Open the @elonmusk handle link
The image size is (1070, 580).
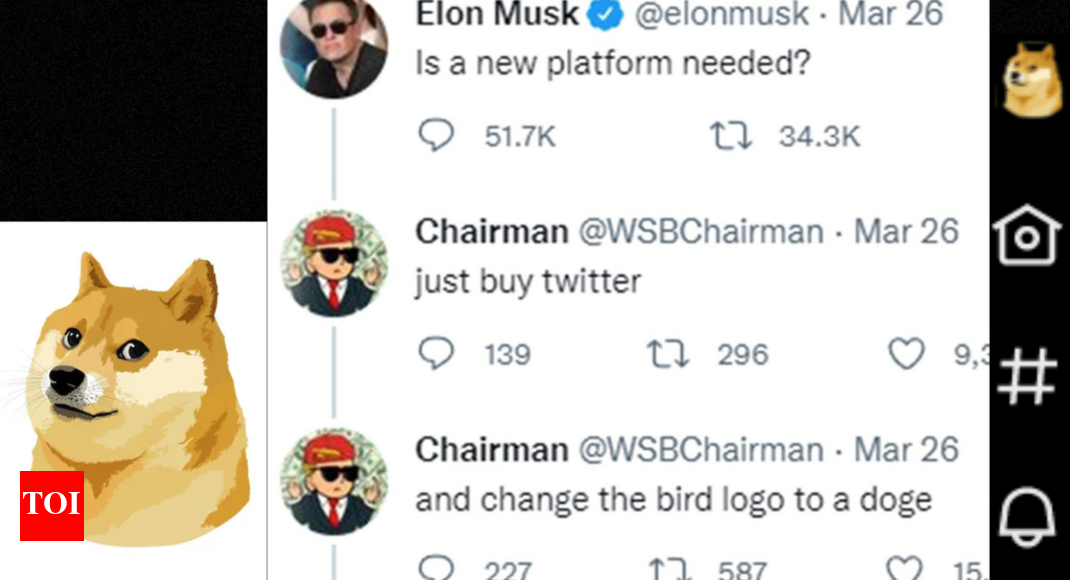[720, 14]
